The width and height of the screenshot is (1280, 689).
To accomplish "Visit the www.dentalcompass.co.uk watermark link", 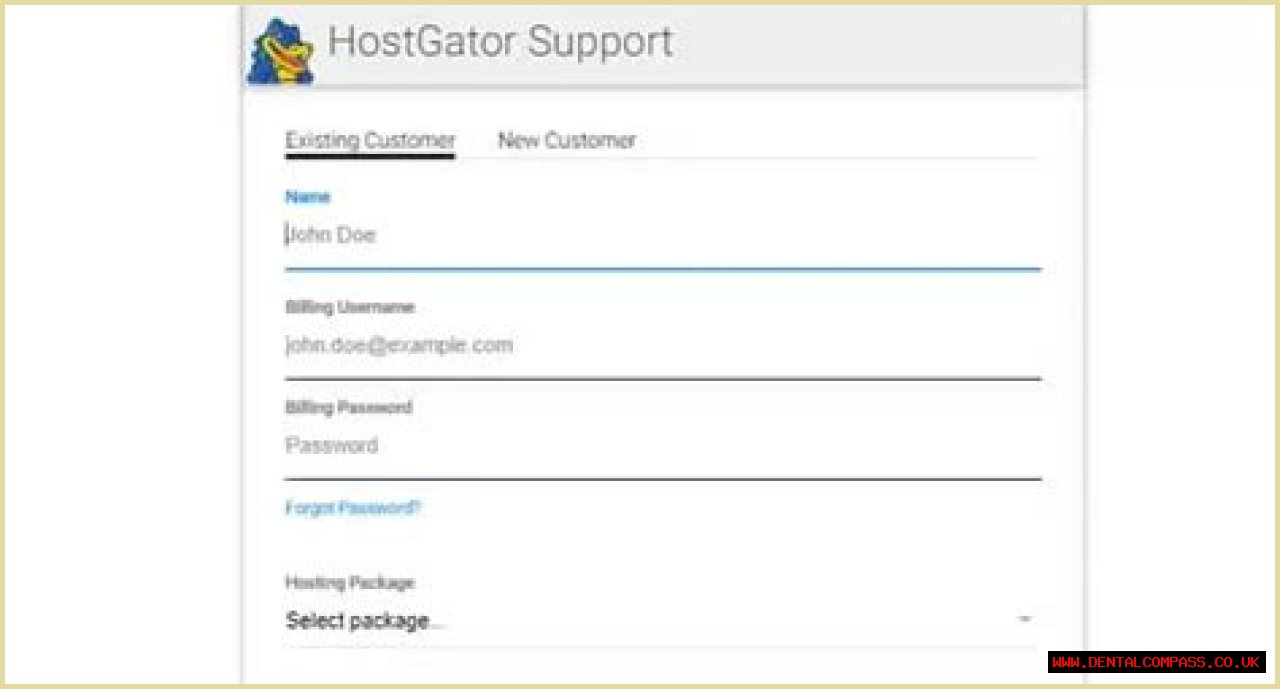I will click(1156, 662).
